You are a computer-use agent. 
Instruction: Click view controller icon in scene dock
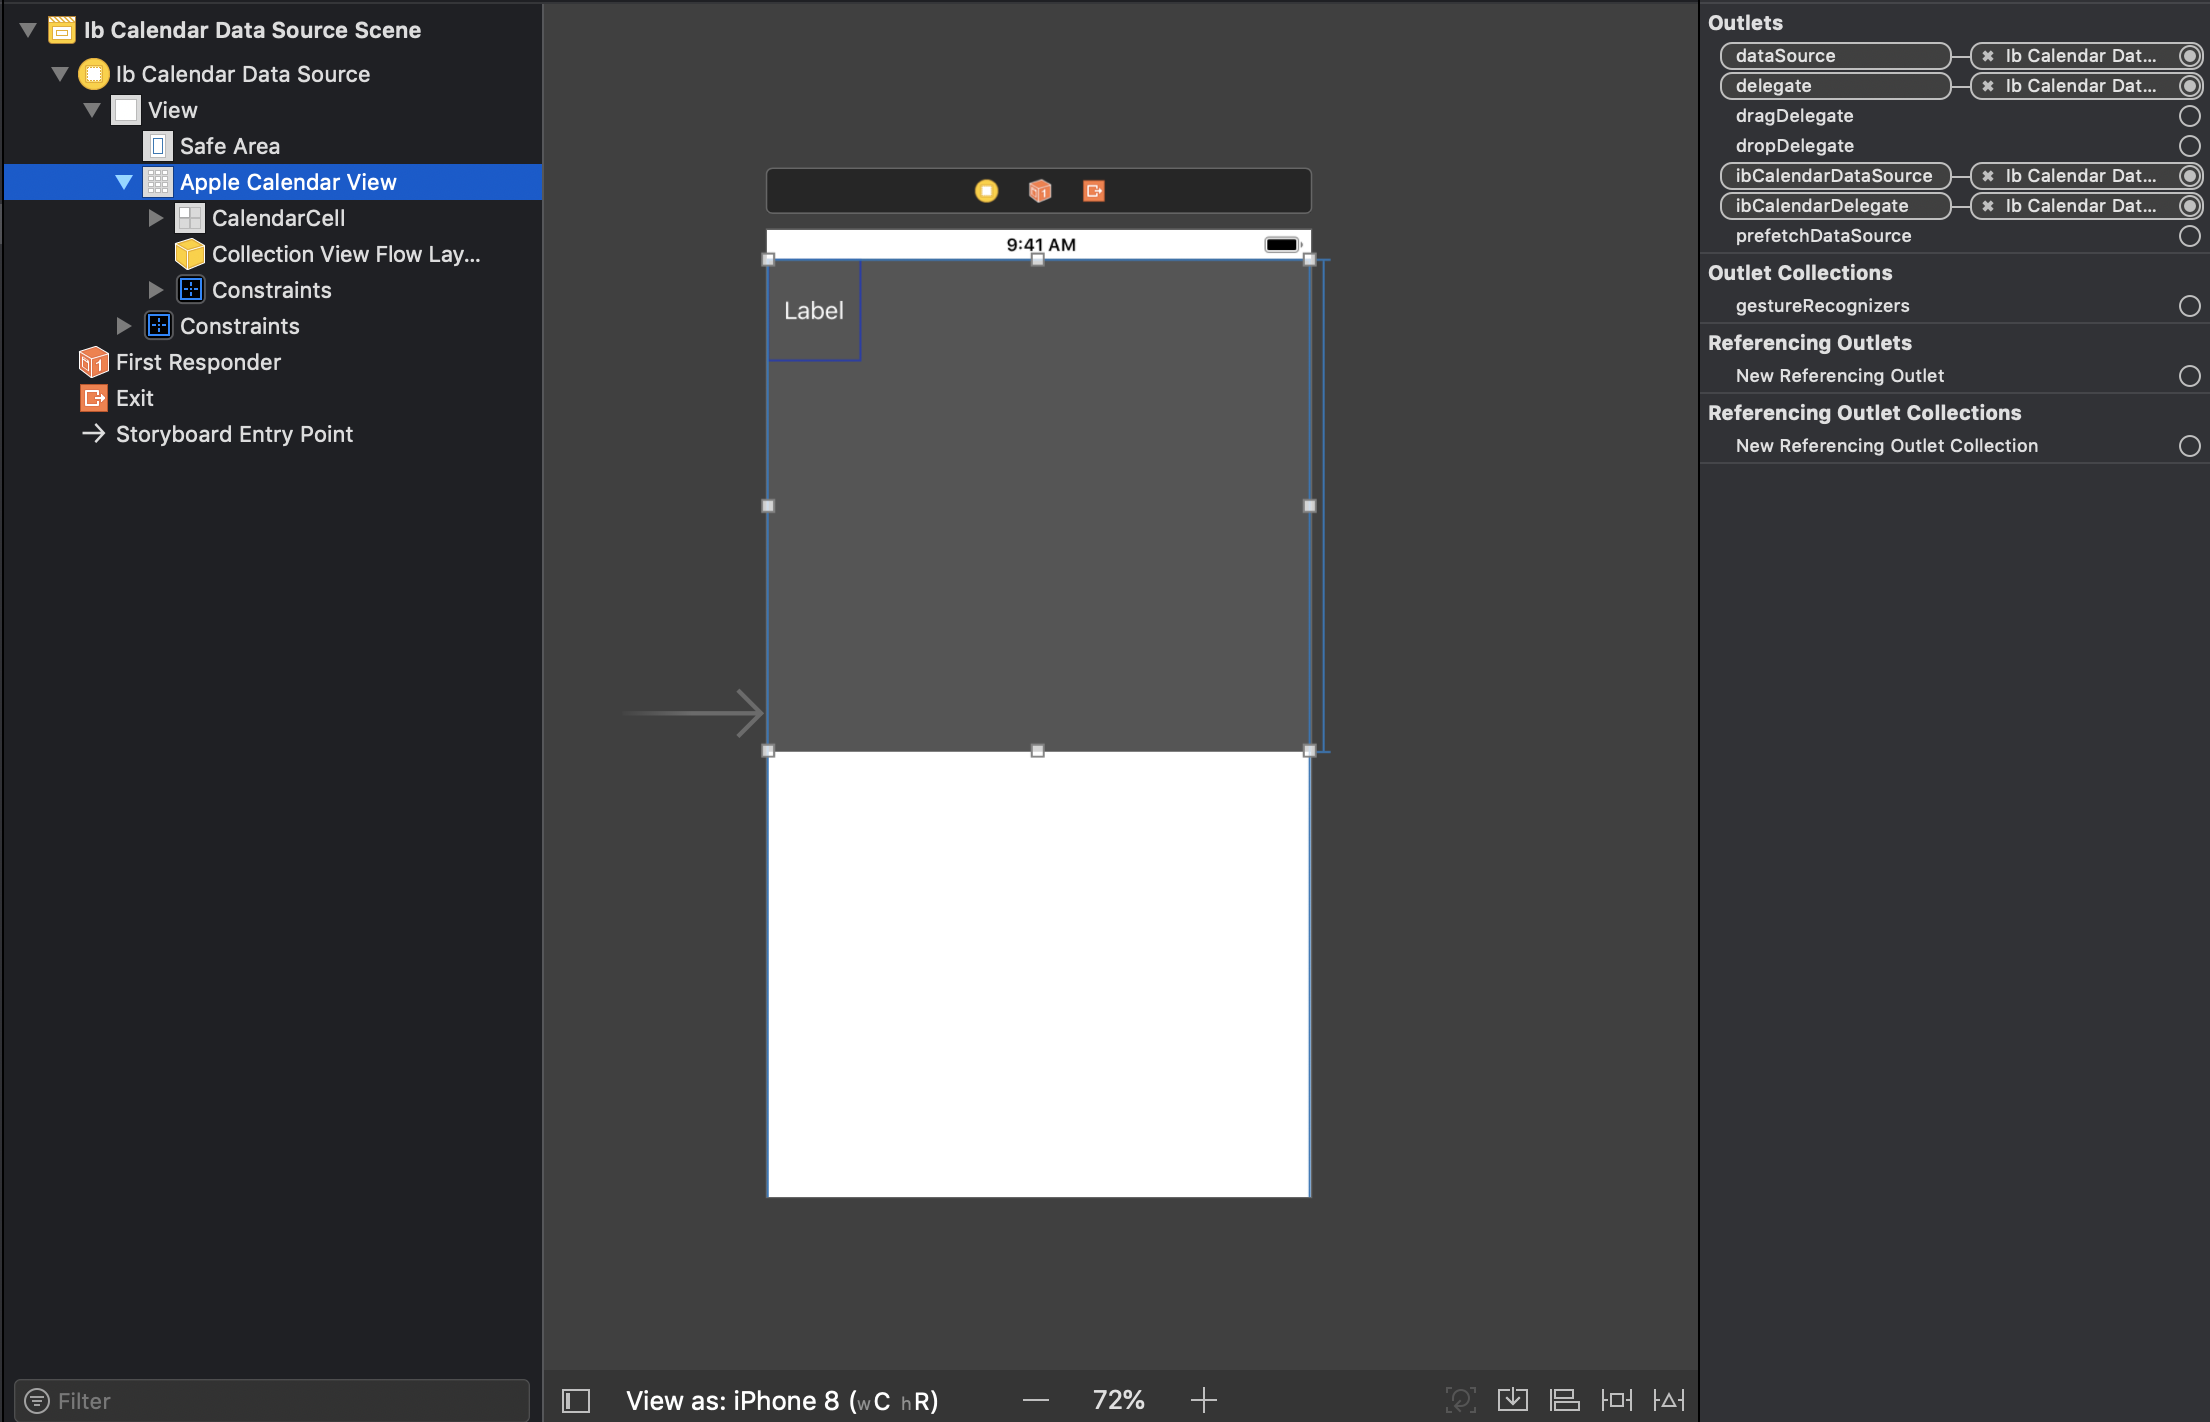pyautogui.click(x=986, y=191)
